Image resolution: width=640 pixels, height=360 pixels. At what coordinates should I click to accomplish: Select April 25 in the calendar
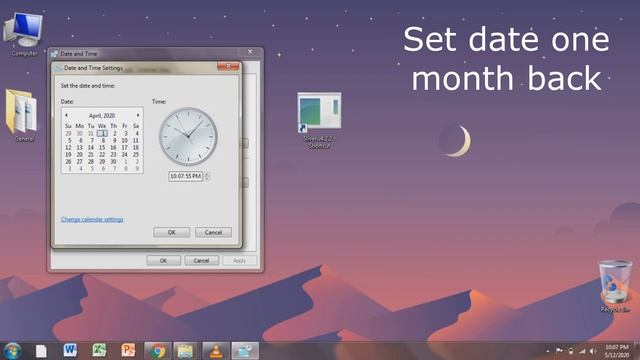pyautogui.click(x=136, y=155)
